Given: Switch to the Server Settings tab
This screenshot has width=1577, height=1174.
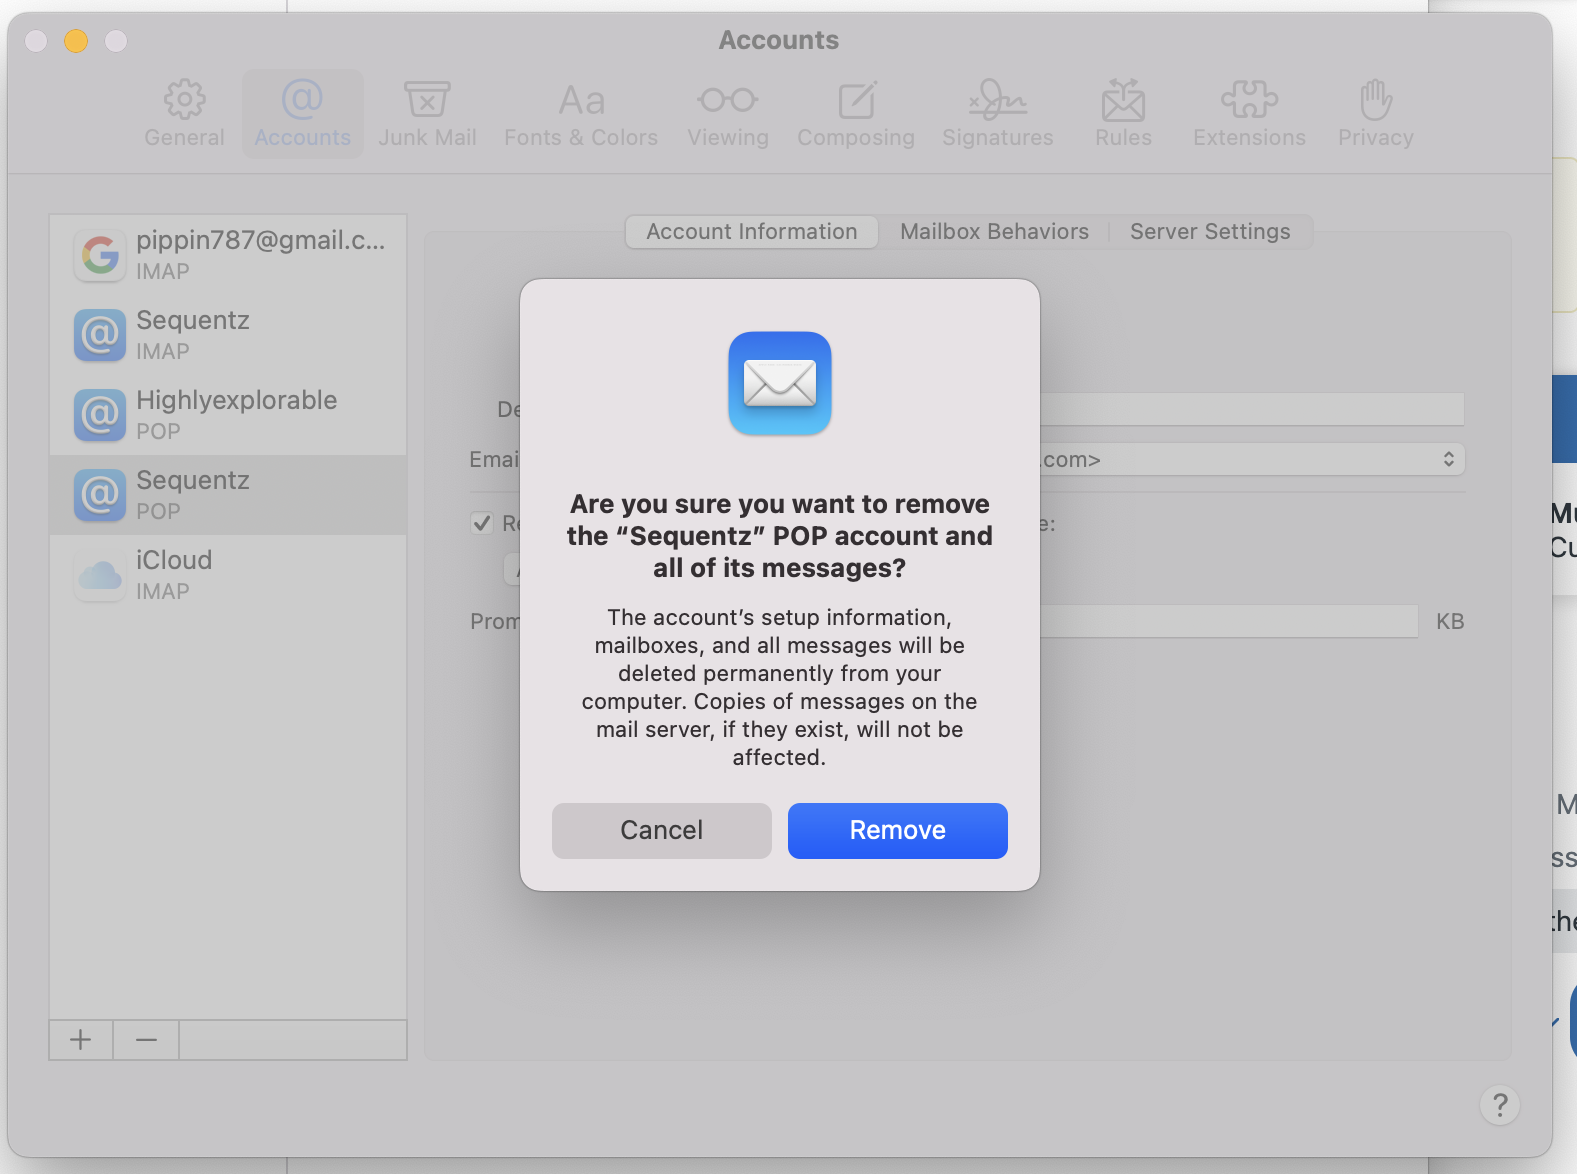Looking at the screenshot, I should (1210, 232).
